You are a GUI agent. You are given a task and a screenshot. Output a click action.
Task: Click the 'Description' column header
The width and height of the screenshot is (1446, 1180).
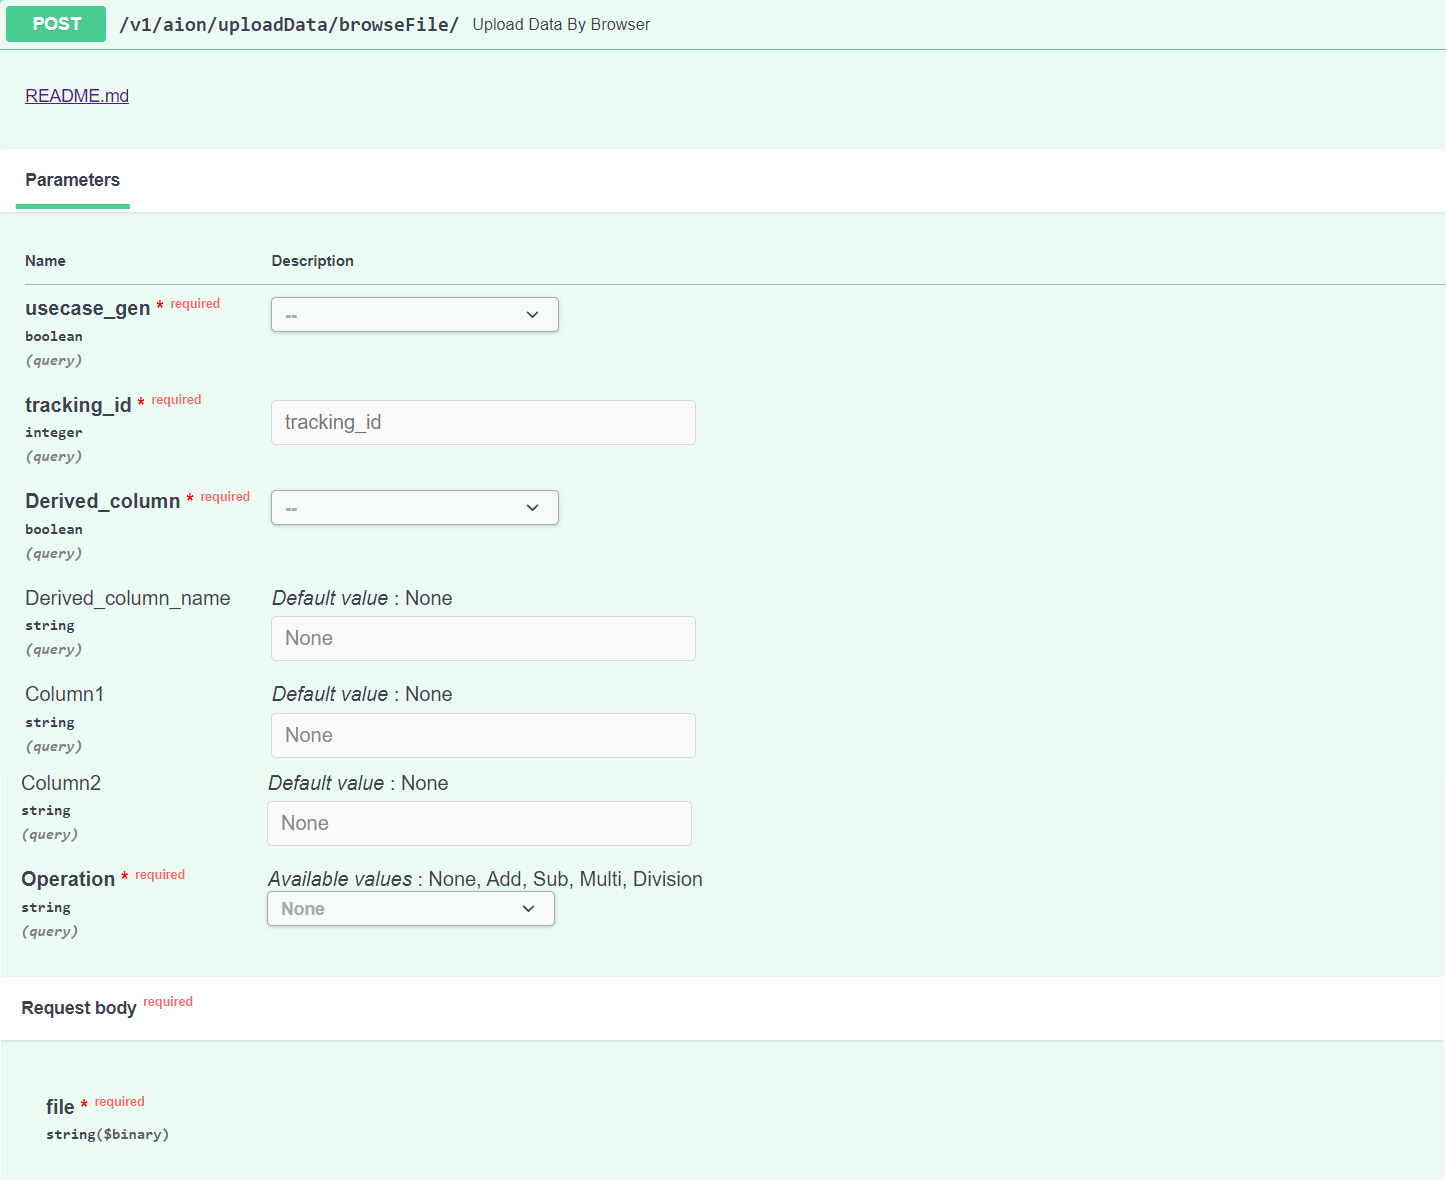(313, 261)
